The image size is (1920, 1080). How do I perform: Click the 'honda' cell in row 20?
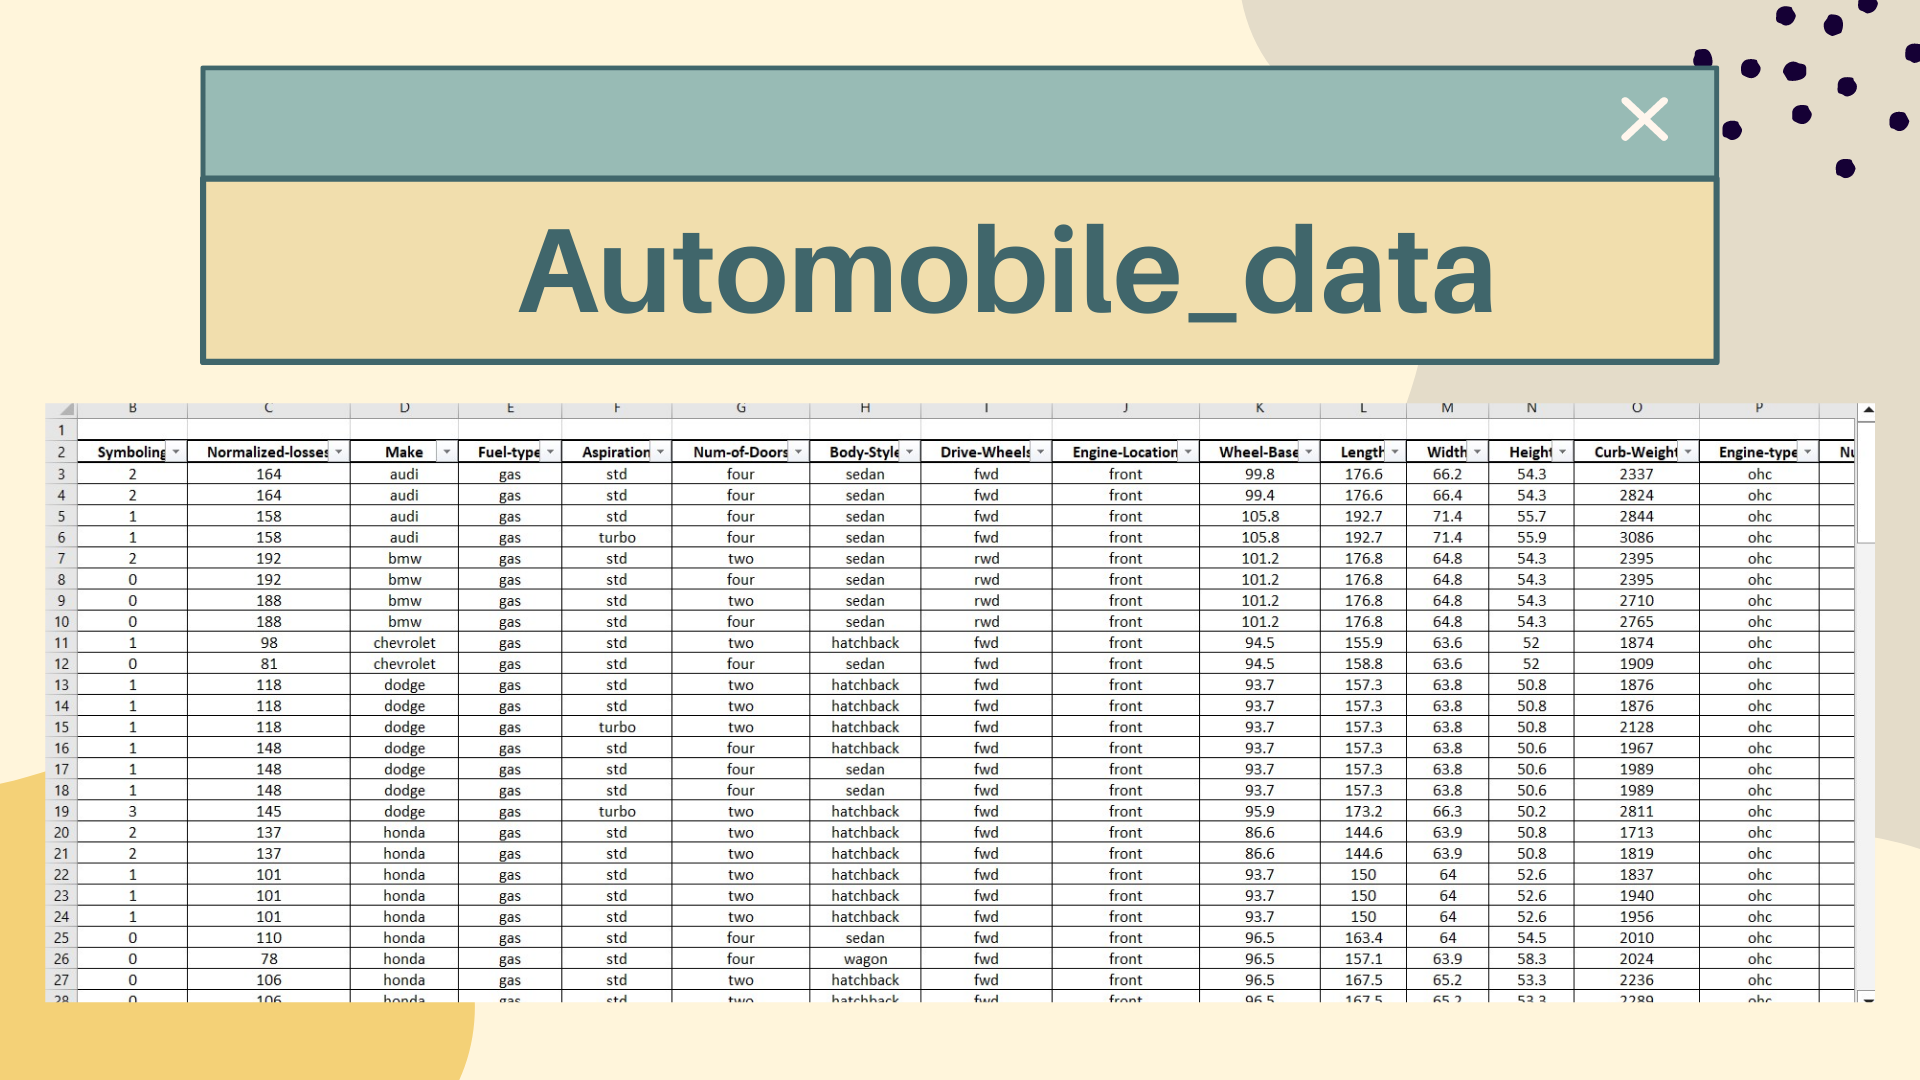tap(404, 832)
